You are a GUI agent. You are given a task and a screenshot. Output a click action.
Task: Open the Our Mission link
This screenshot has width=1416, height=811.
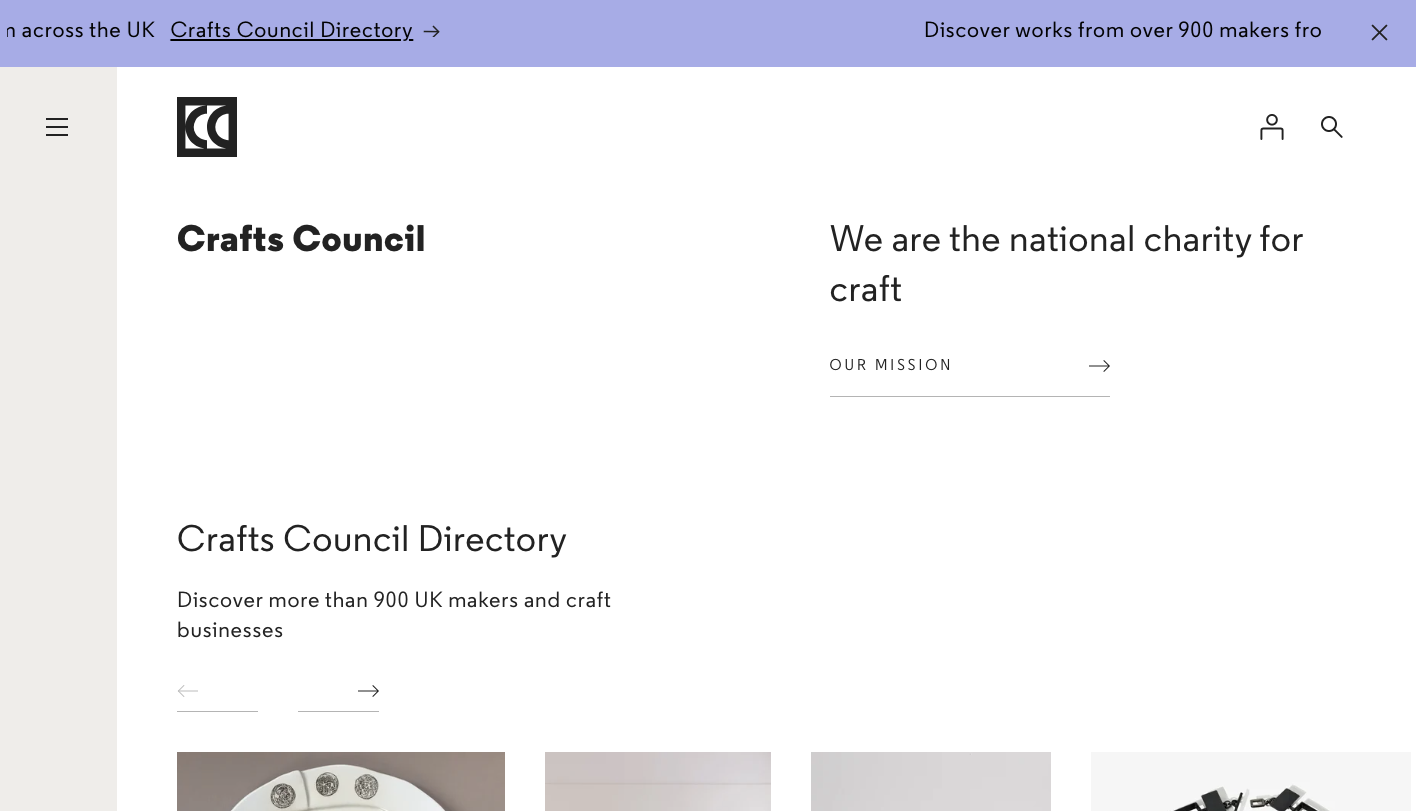970,366
